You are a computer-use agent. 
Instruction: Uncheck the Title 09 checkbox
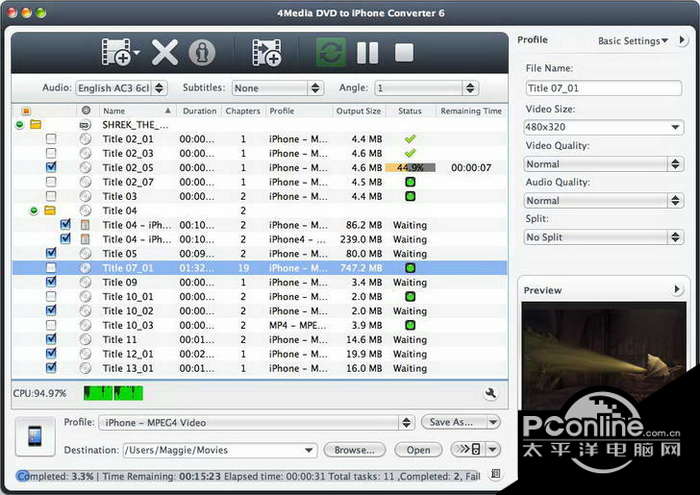click(x=51, y=282)
